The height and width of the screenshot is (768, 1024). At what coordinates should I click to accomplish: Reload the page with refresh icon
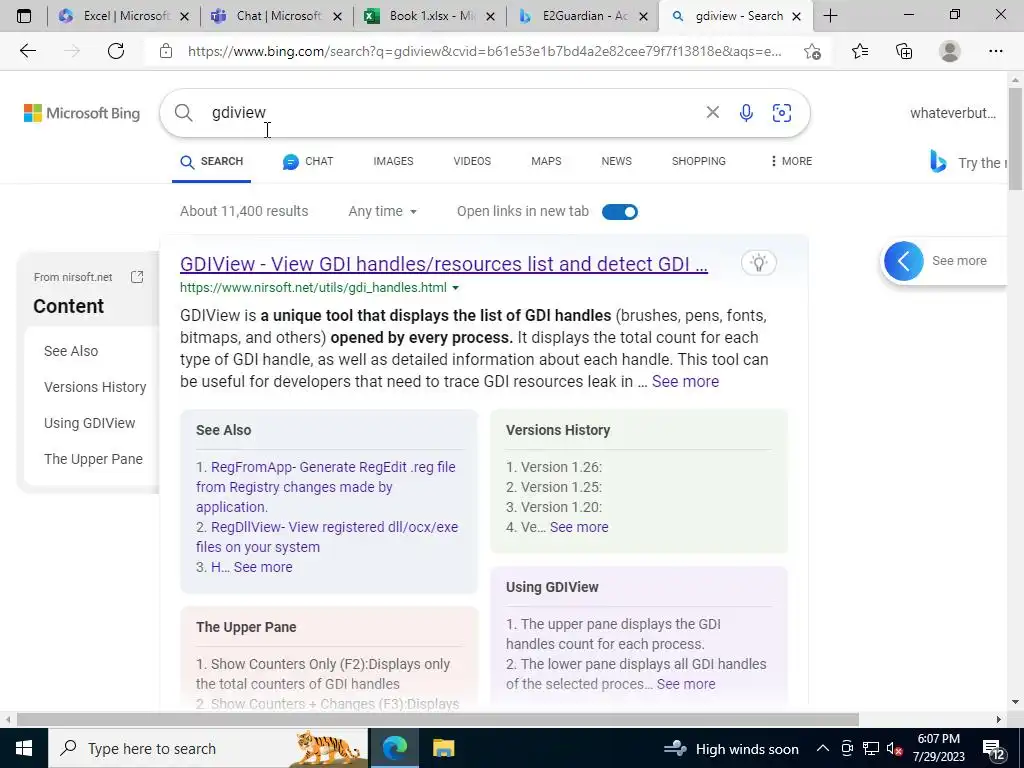(116, 51)
